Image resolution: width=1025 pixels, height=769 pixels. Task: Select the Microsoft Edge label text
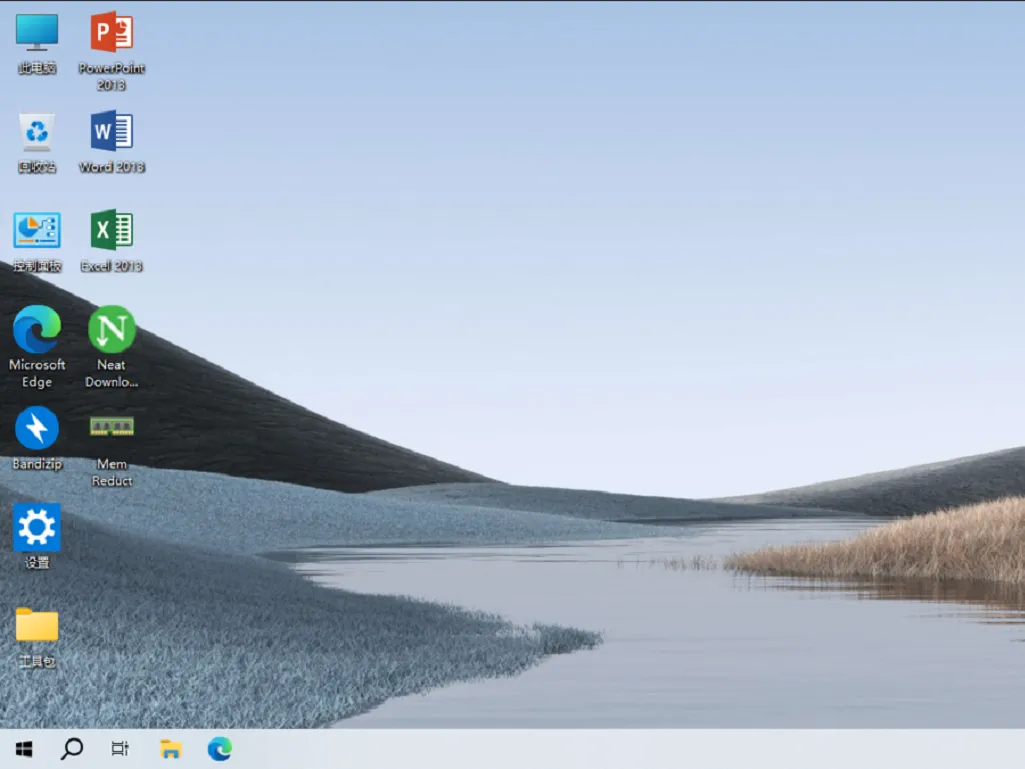coord(37,372)
